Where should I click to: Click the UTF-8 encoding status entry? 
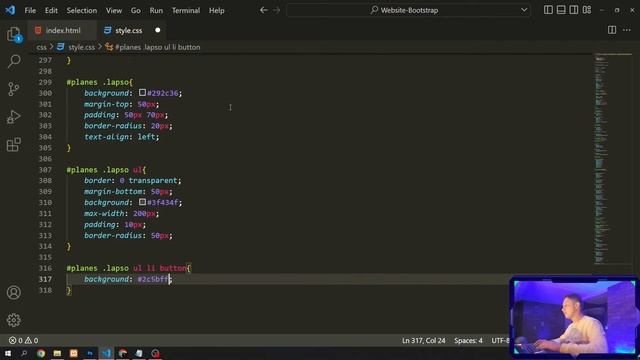click(x=500, y=340)
